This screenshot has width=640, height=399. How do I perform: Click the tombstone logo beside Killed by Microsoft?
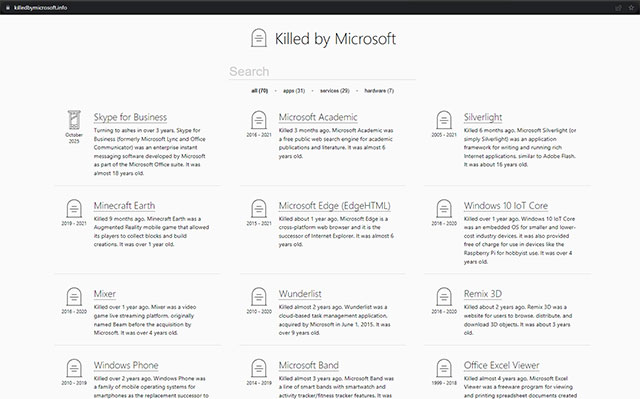coord(259,38)
